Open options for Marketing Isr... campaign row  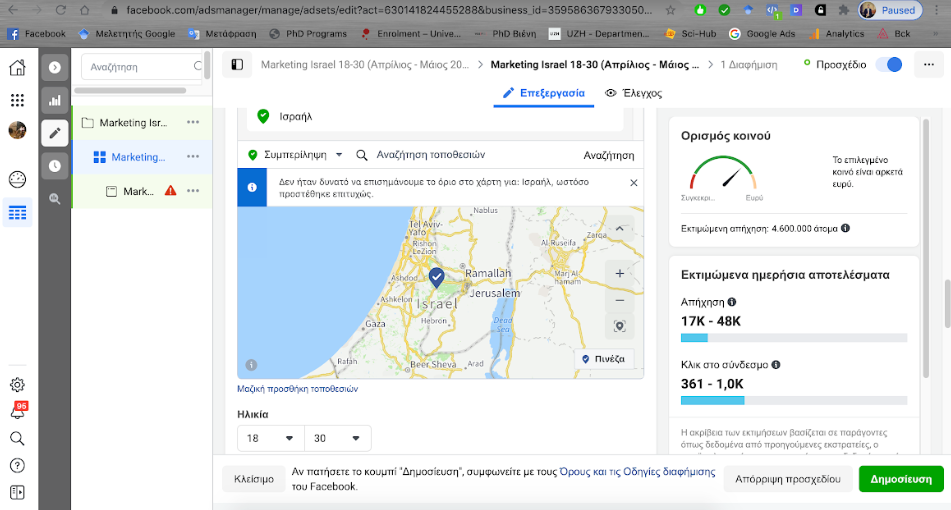point(193,122)
